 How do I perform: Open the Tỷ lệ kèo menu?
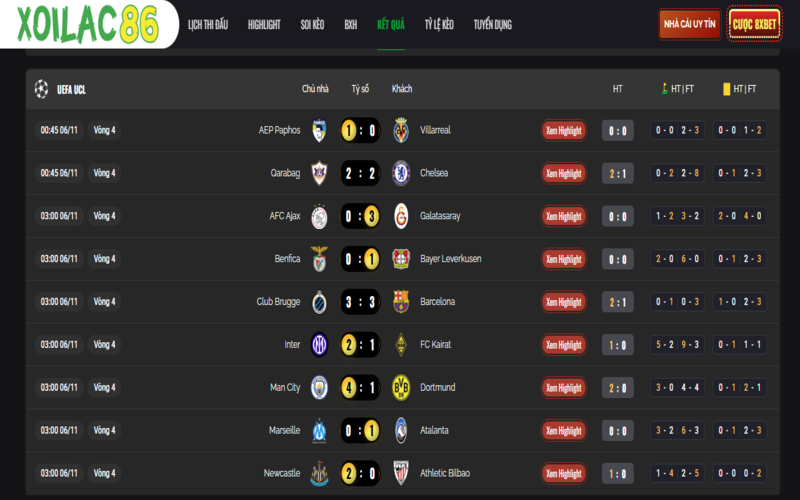pyautogui.click(x=439, y=24)
